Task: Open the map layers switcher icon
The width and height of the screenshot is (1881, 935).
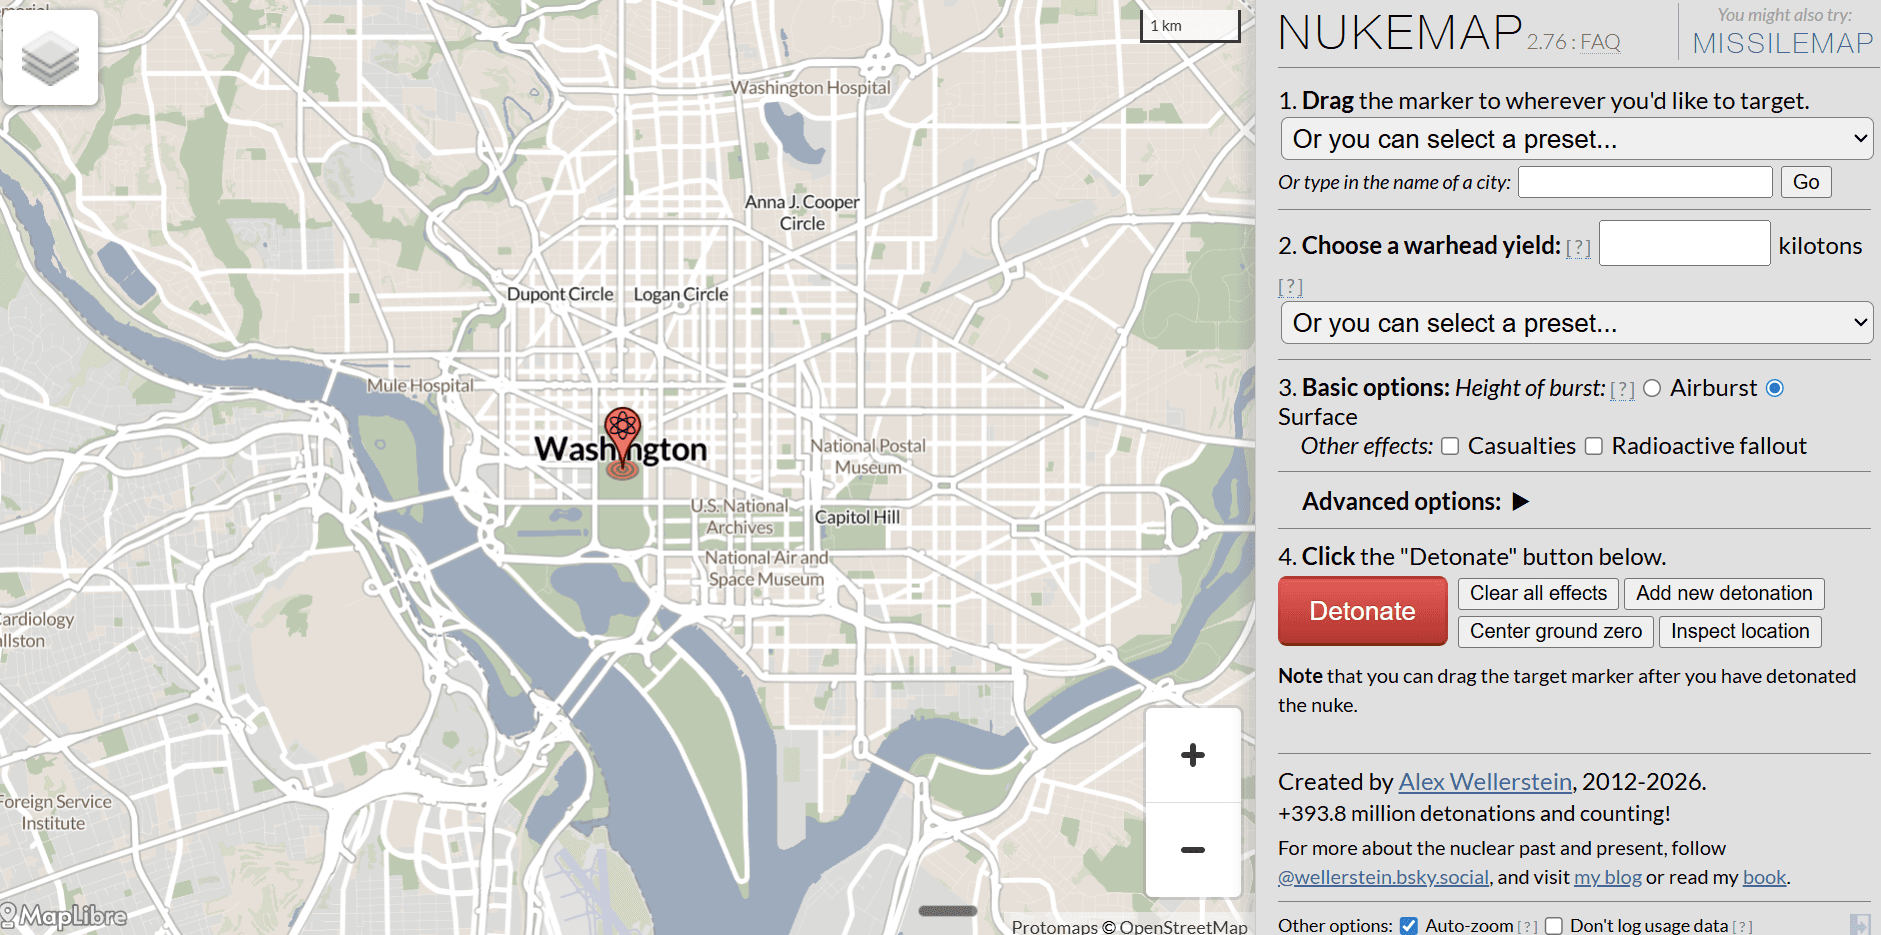Action: point(50,58)
